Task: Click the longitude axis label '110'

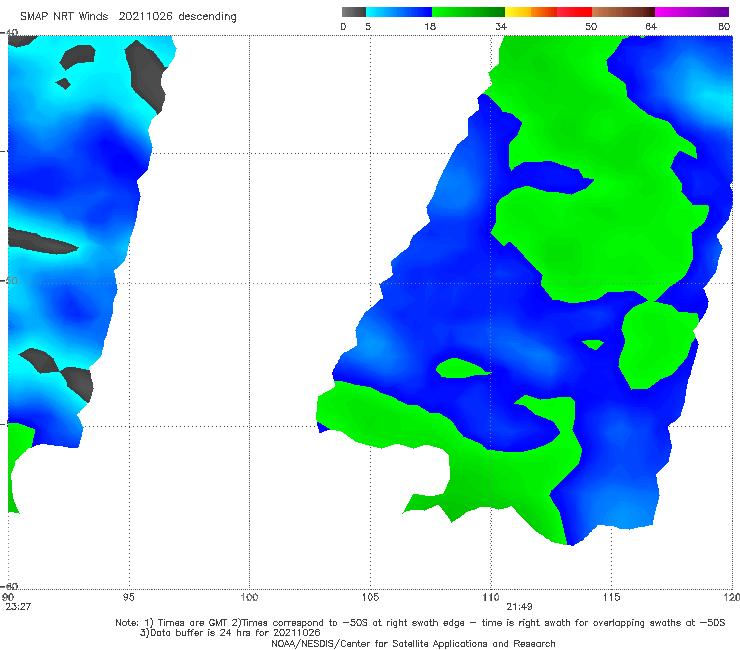Action: pyautogui.click(x=491, y=597)
